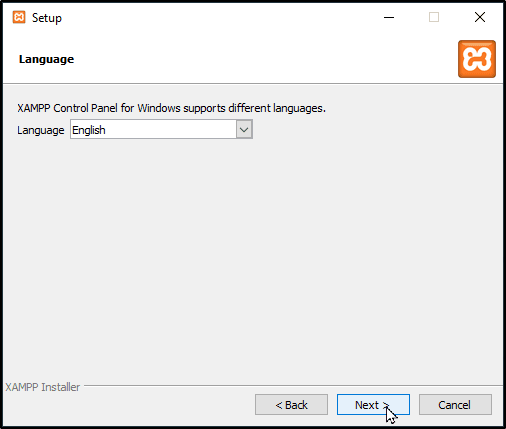Minimize the Setup window
This screenshot has width=506, height=429.
pyautogui.click(x=389, y=17)
